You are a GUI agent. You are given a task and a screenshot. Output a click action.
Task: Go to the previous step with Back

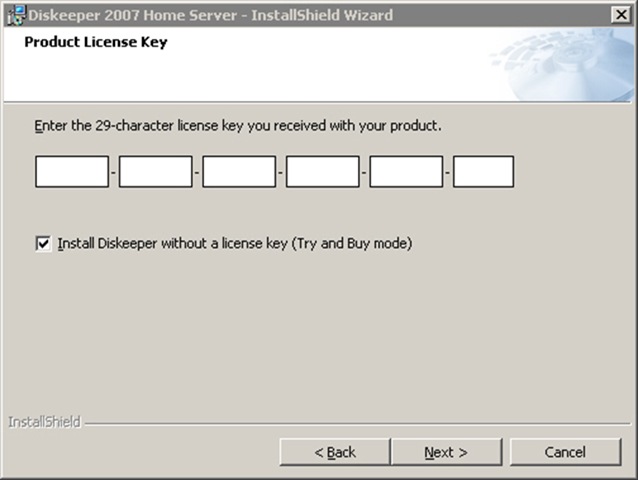tap(335, 452)
